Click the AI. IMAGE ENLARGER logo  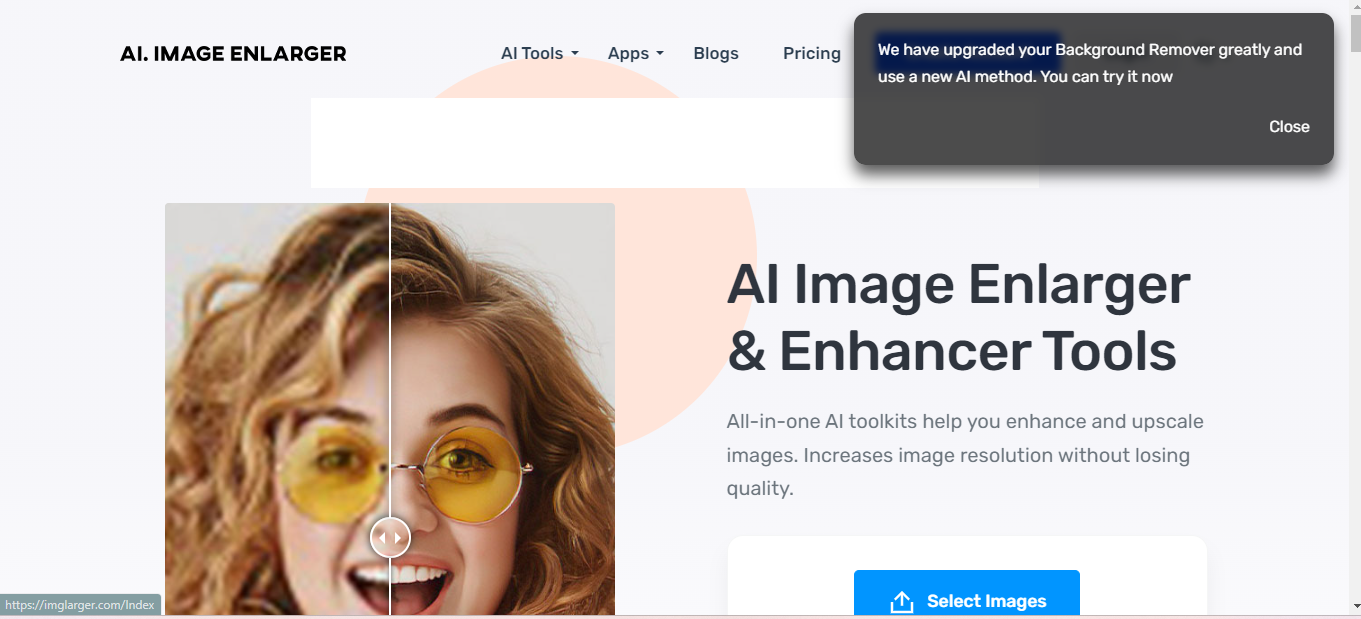pyautogui.click(x=233, y=54)
